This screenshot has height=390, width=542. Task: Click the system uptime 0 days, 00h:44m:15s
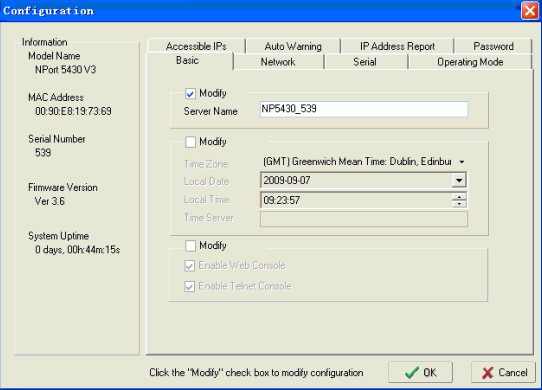(77, 250)
